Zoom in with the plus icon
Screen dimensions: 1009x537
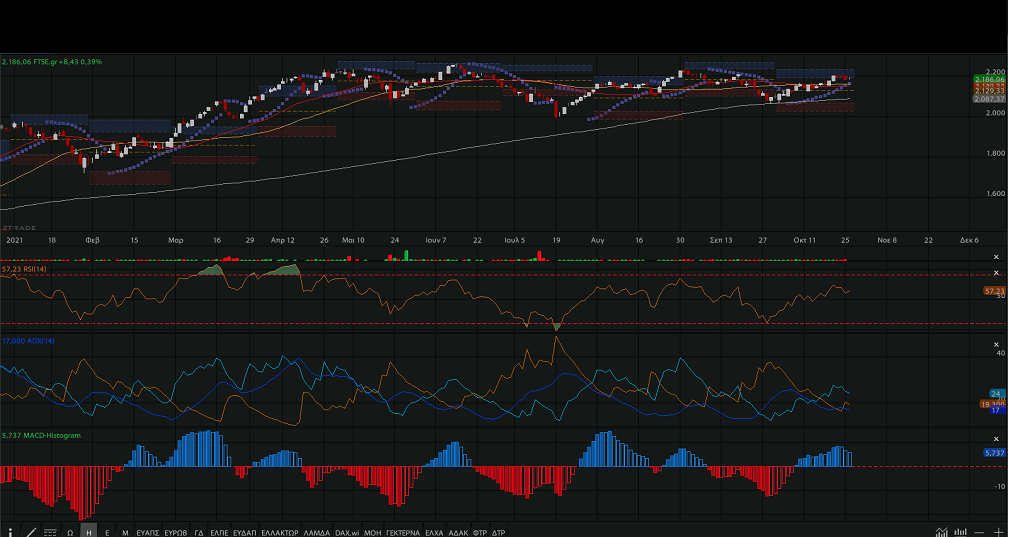point(1000,532)
